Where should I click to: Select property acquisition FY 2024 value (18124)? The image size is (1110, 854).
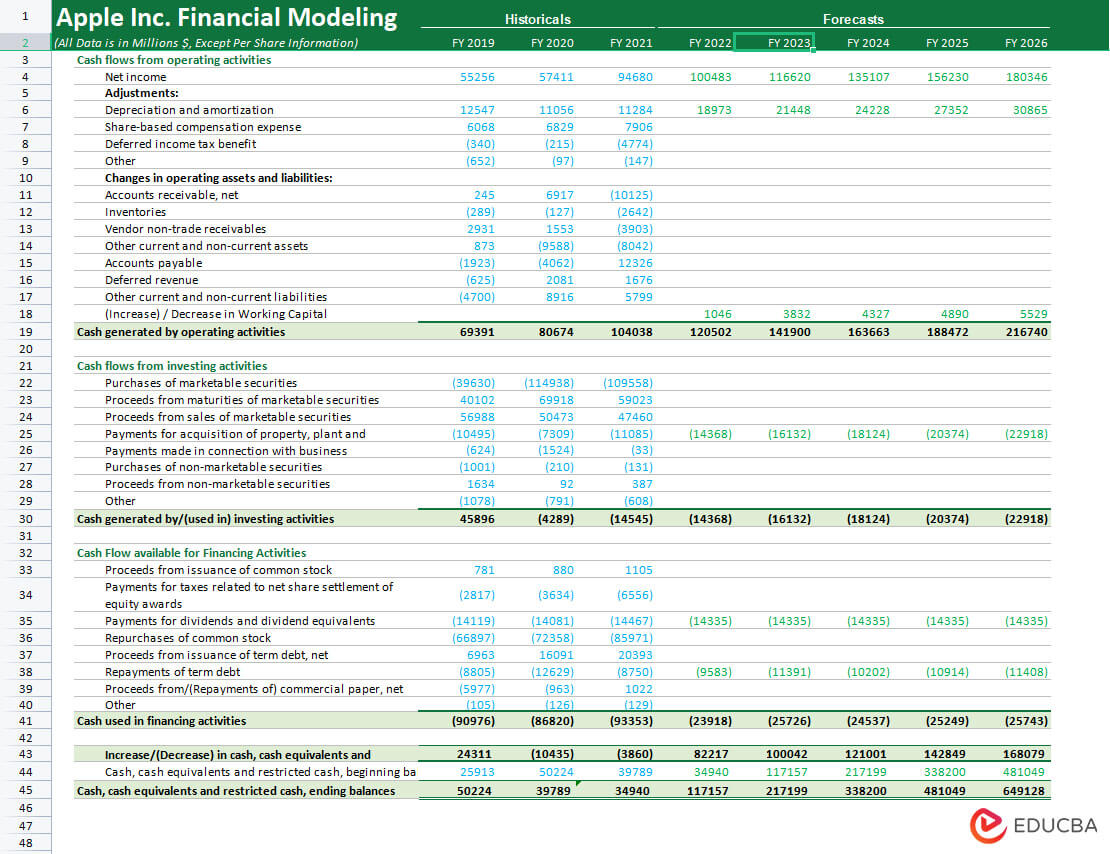[x=868, y=433]
